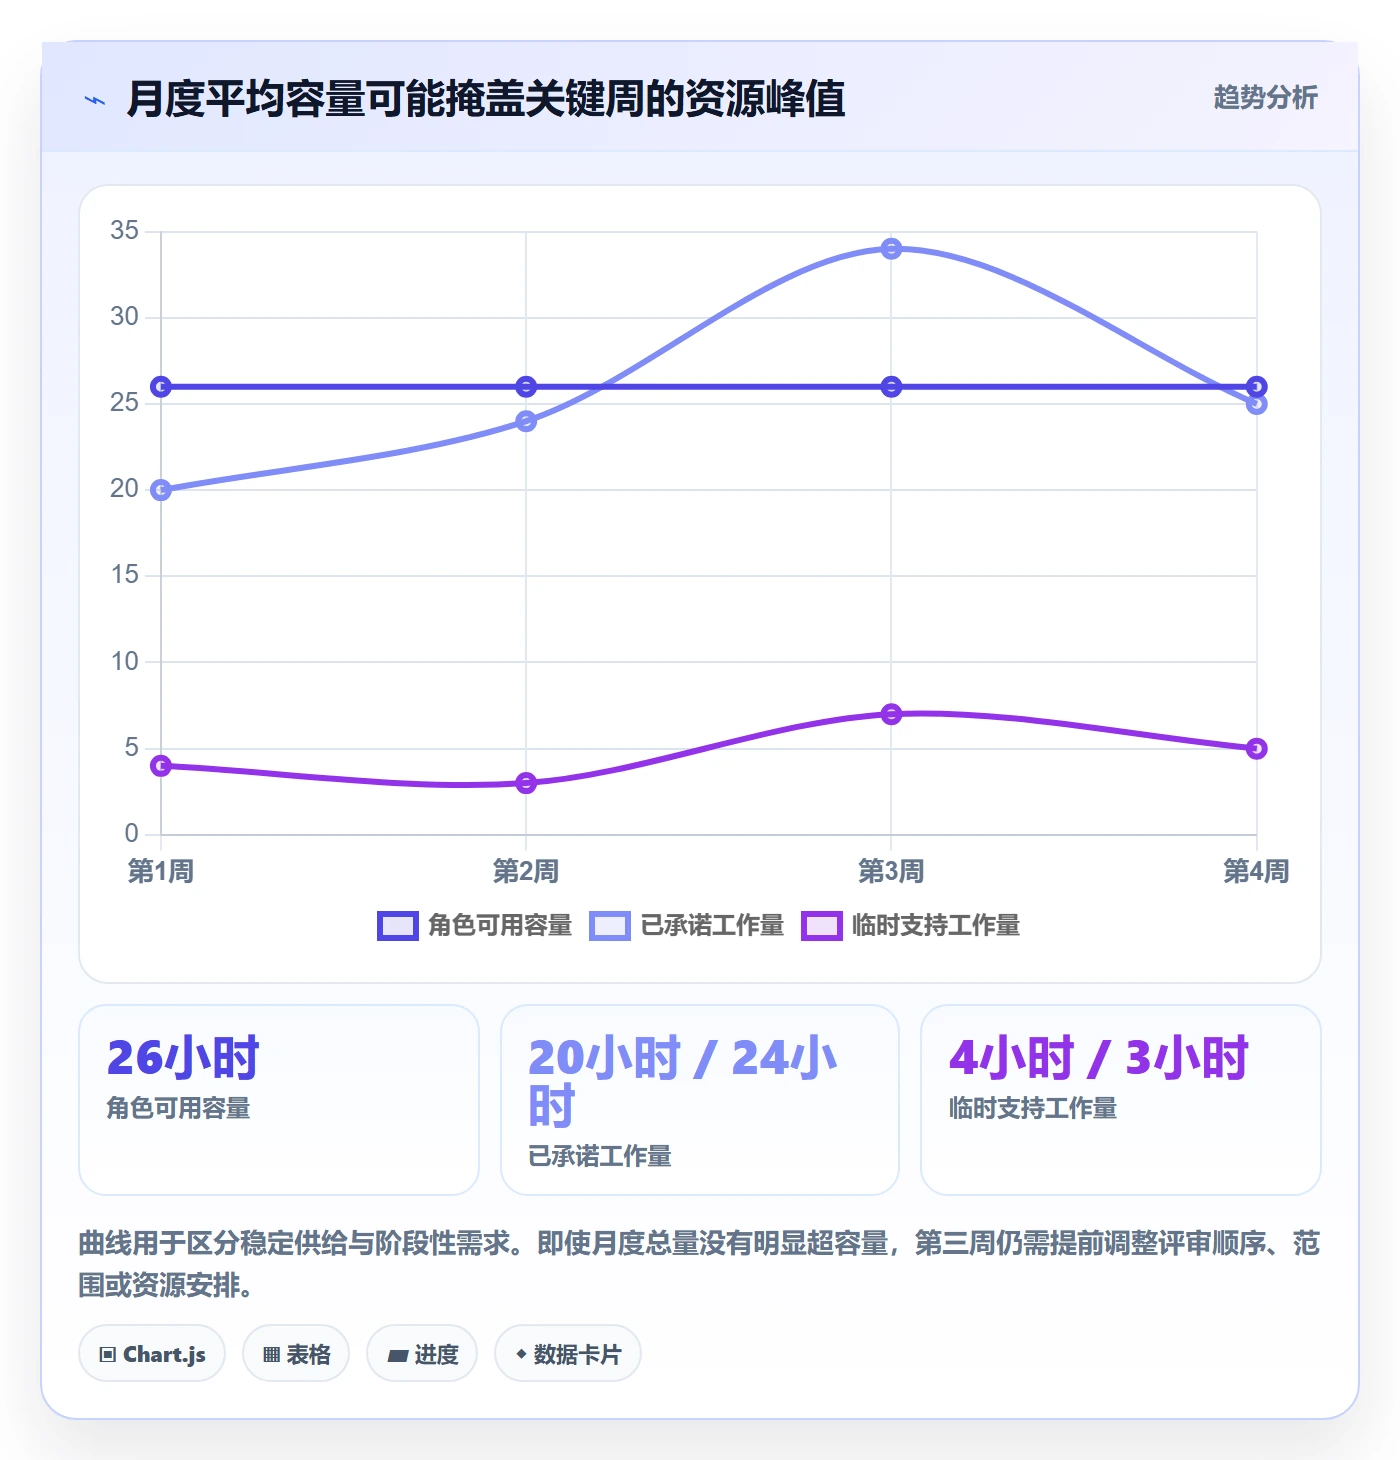This screenshot has width=1400, height=1460.
Task: Click the 临时支持工作量 data point at 第1周
Action: click(x=161, y=766)
